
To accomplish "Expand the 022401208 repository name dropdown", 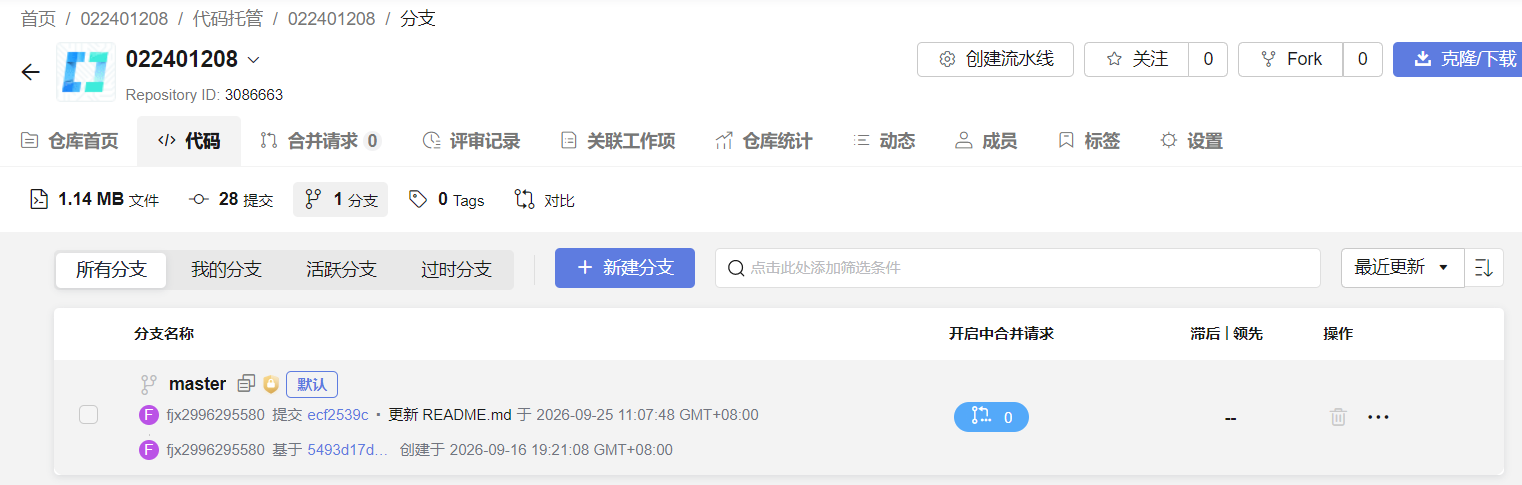I will (x=253, y=60).
